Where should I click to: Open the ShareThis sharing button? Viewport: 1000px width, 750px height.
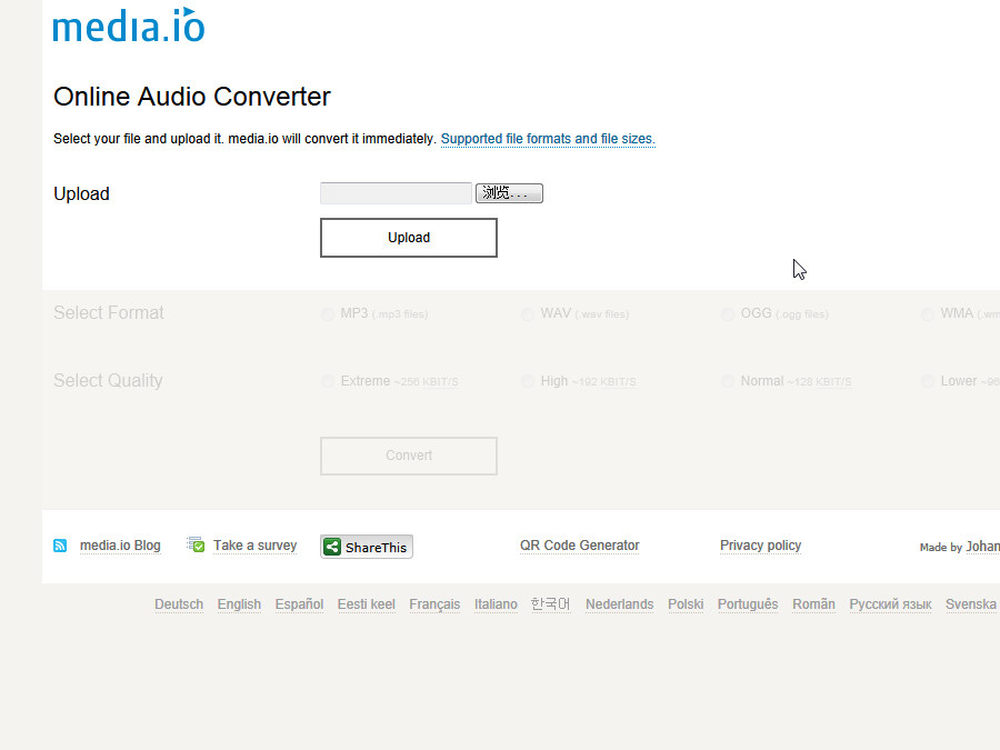coord(367,547)
